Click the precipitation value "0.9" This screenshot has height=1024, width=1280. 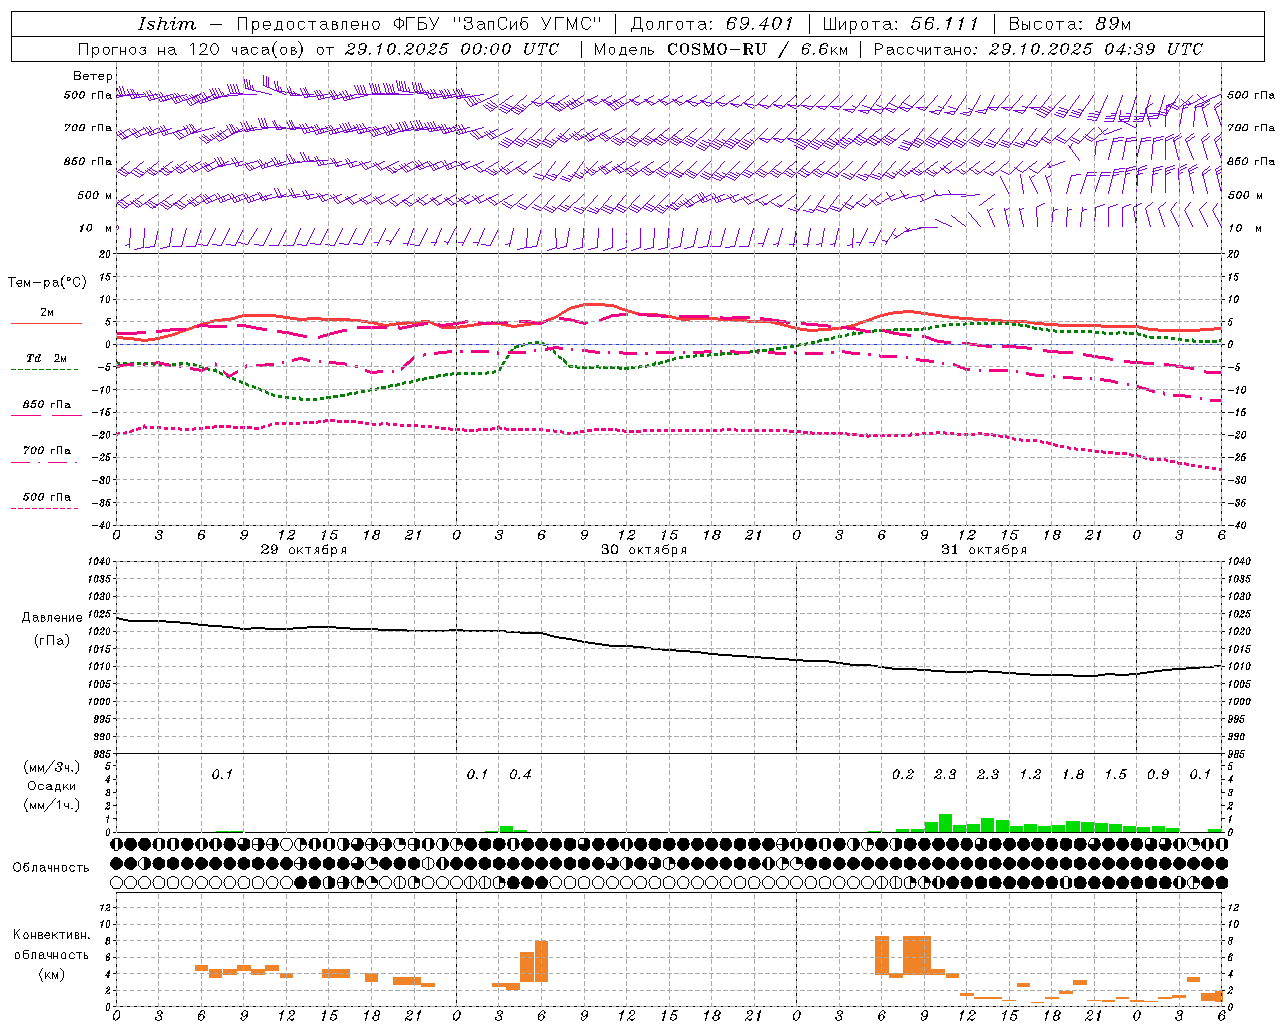(1158, 774)
